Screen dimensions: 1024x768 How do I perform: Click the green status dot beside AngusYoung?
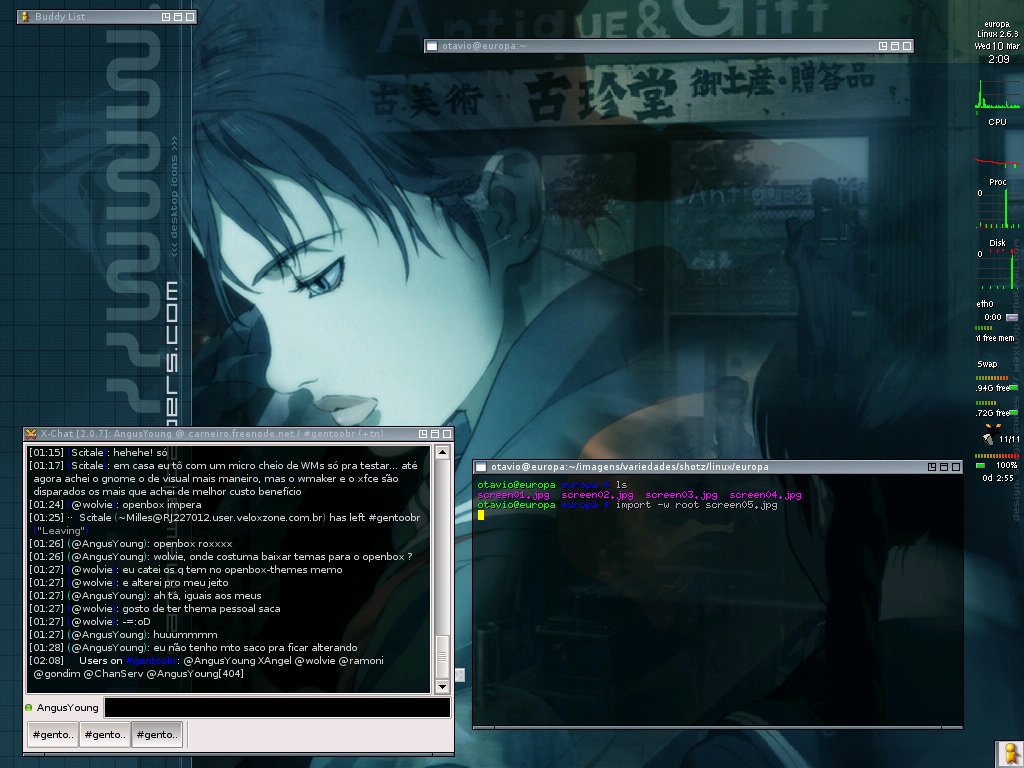pyautogui.click(x=29, y=707)
